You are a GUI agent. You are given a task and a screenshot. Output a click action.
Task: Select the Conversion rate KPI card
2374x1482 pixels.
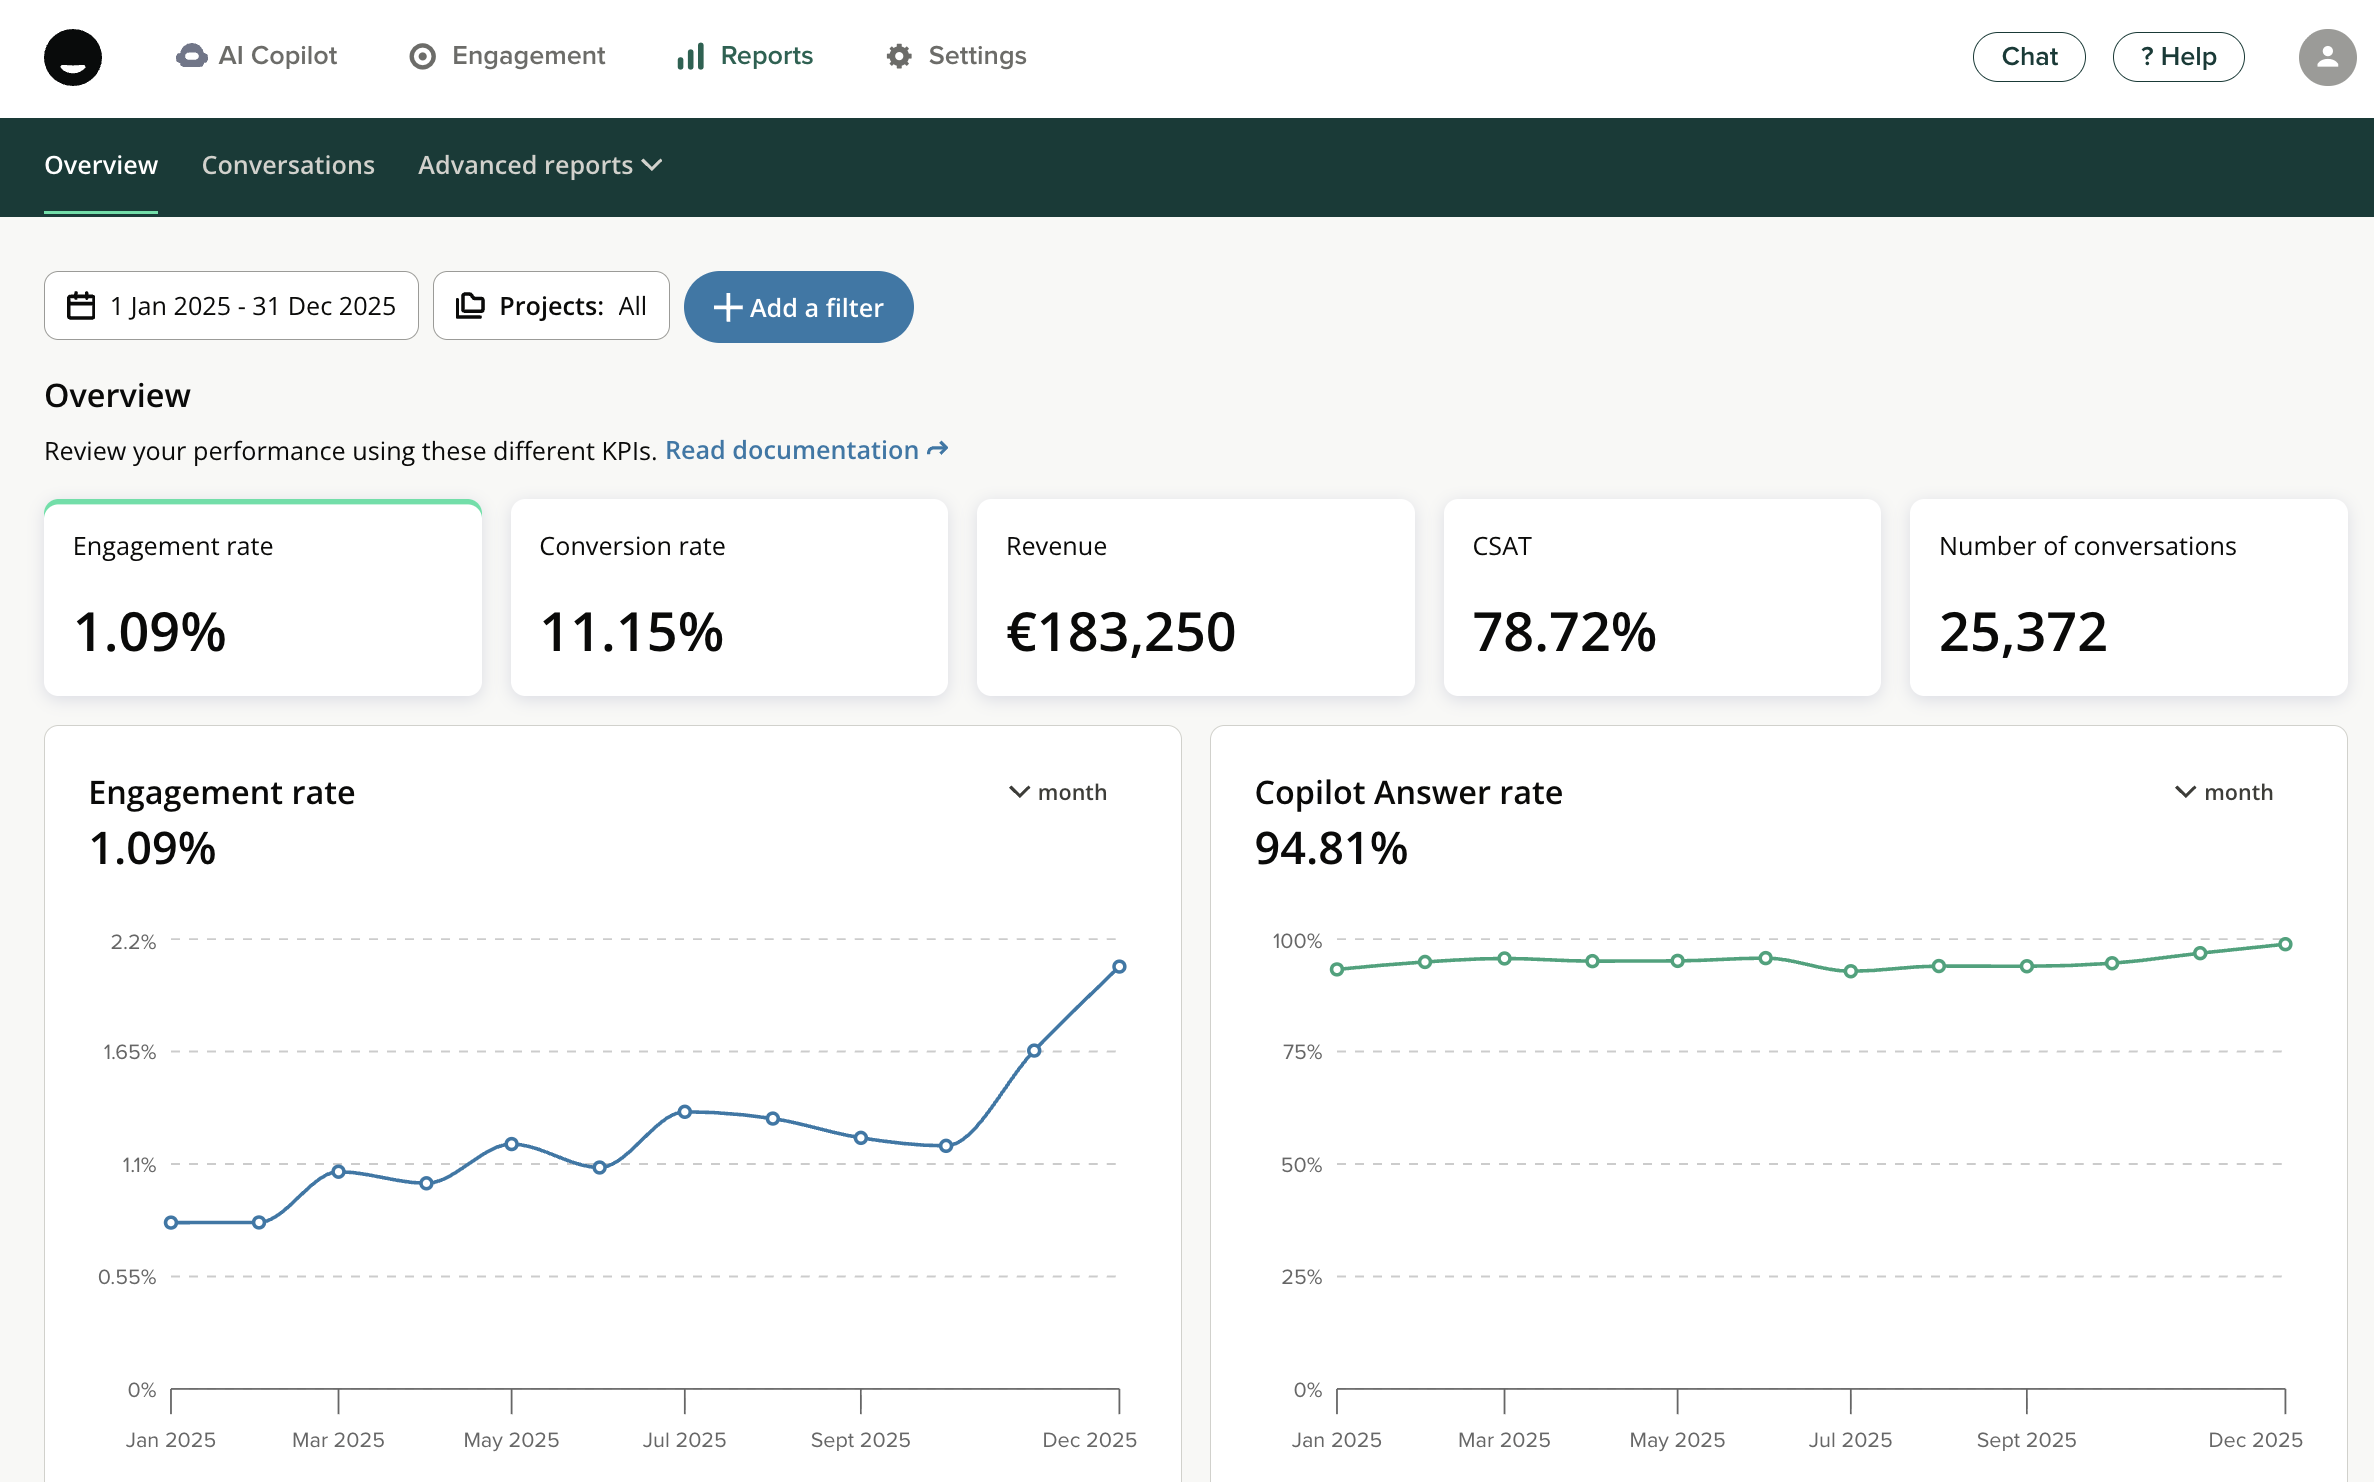point(729,597)
